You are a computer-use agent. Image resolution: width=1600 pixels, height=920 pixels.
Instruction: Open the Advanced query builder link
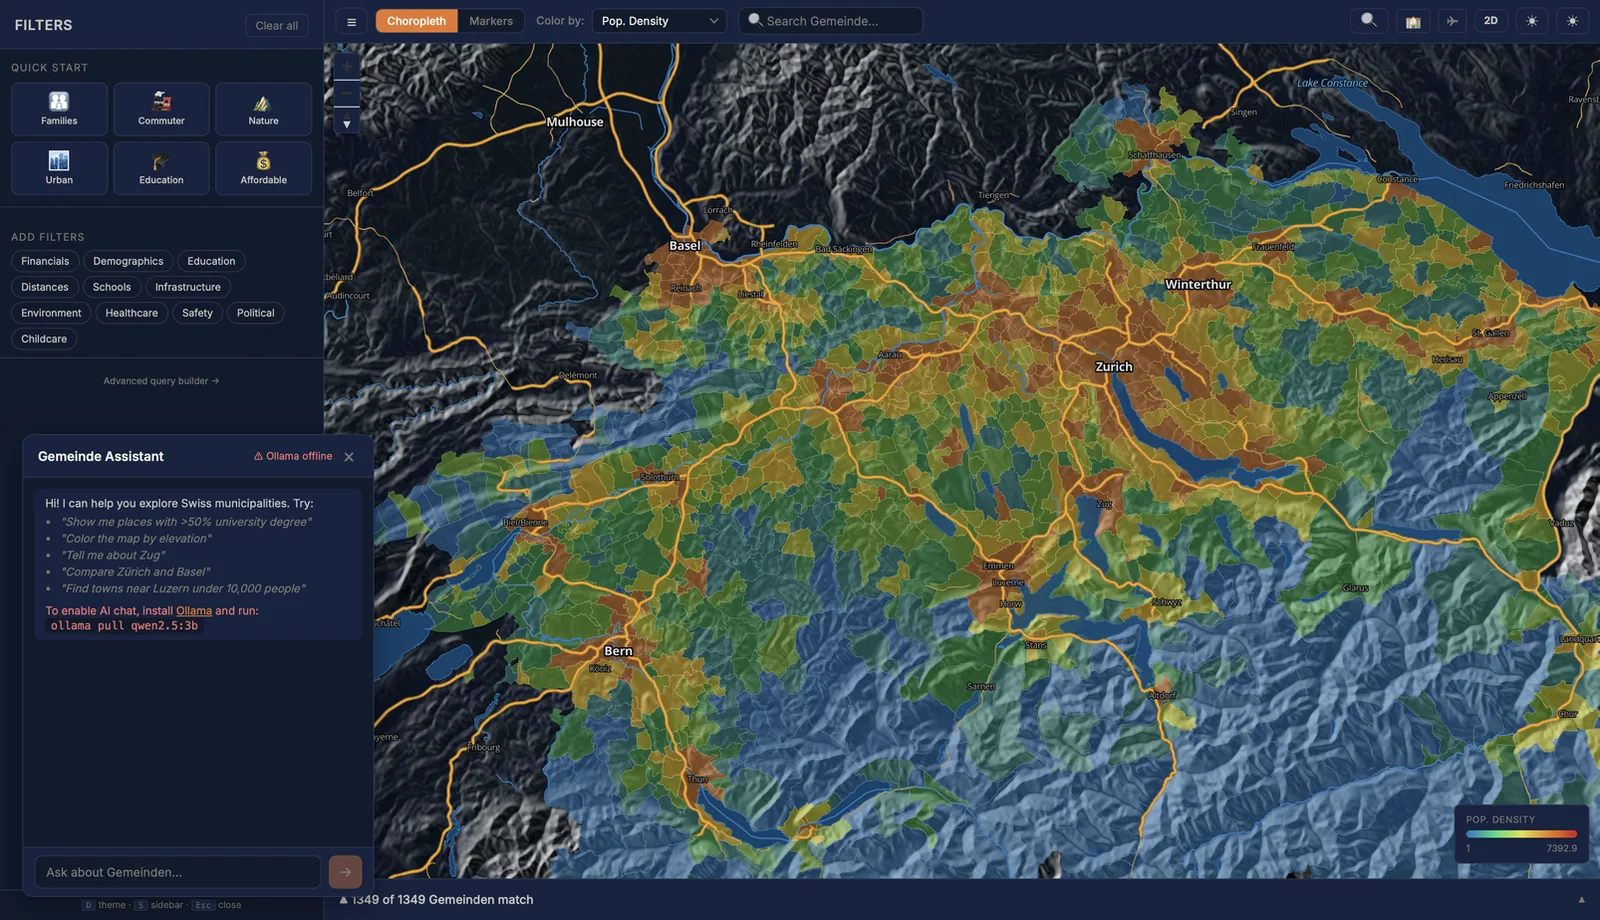pyautogui.click(x=161, y=381)
